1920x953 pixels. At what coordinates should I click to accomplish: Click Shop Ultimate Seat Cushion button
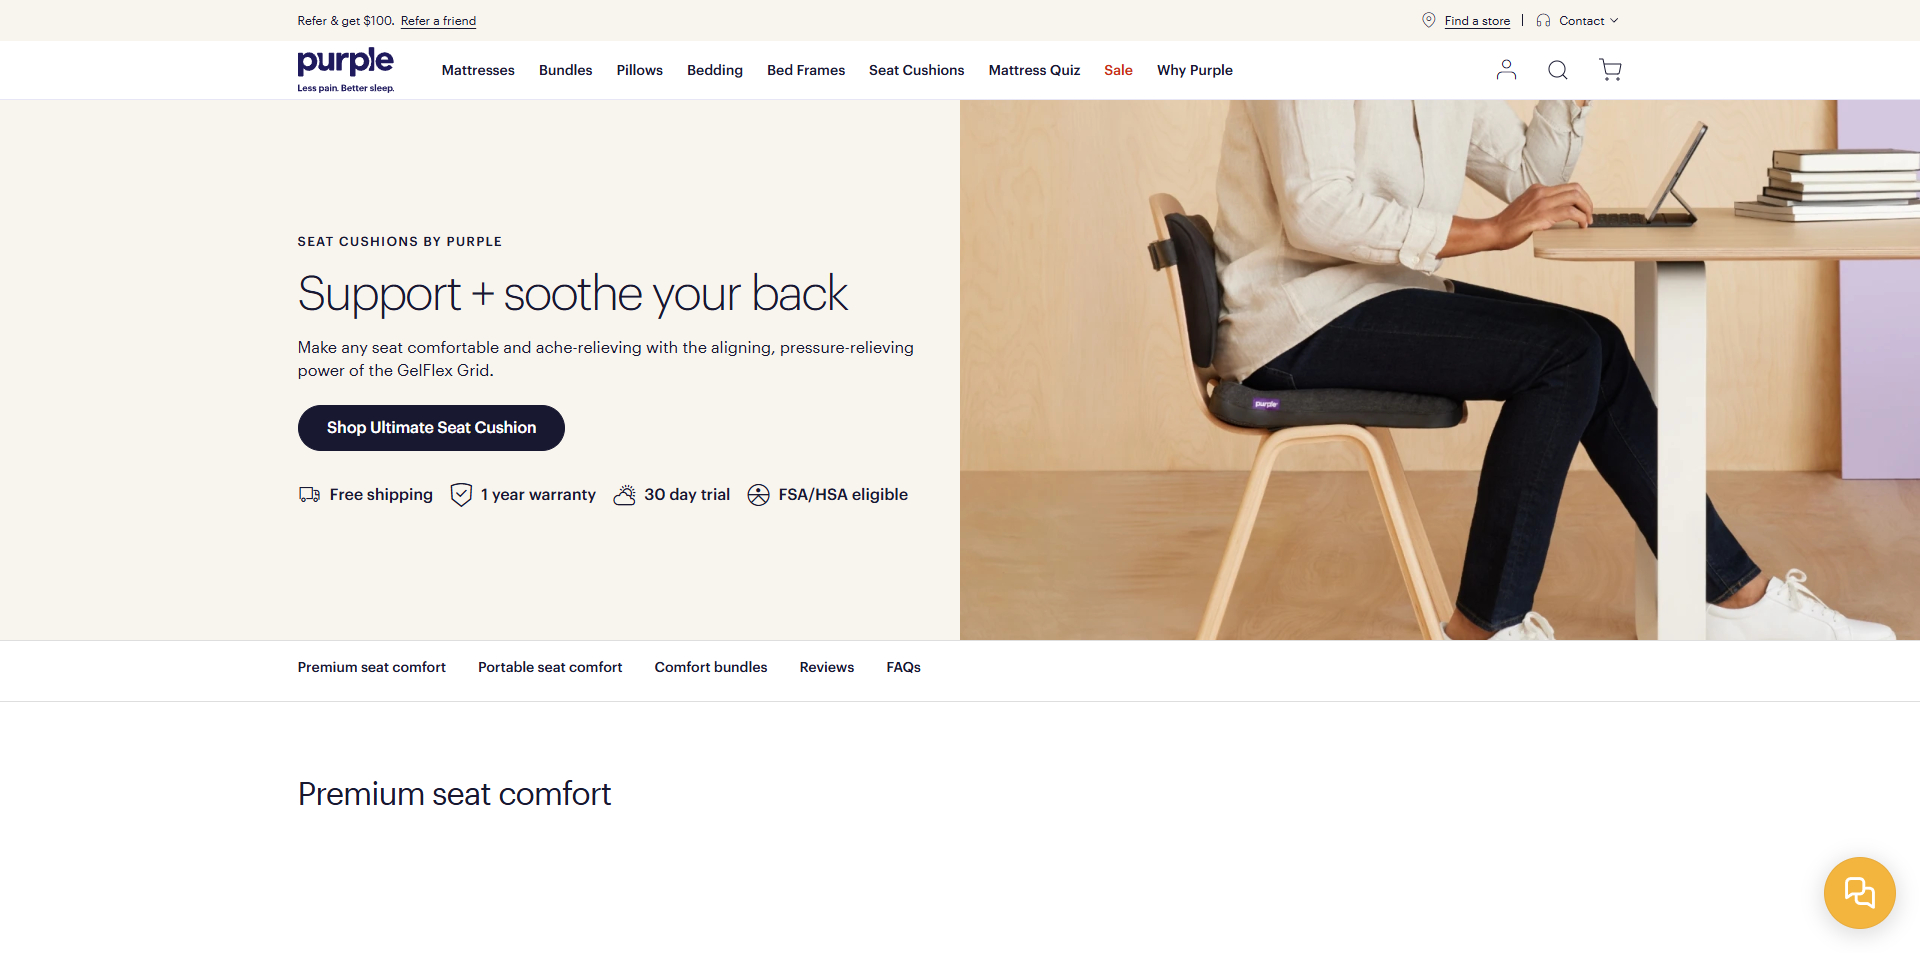click(431, 428)
